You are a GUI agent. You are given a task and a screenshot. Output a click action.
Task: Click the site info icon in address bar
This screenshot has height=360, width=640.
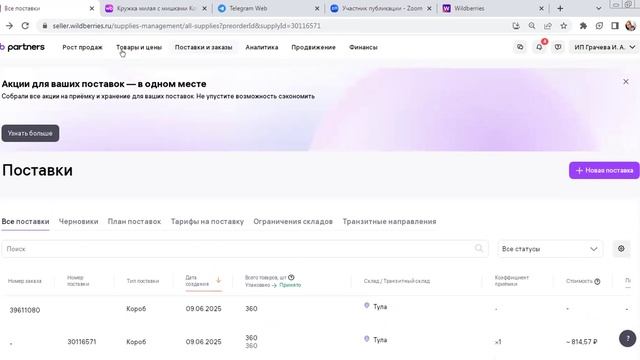(44, 26)
